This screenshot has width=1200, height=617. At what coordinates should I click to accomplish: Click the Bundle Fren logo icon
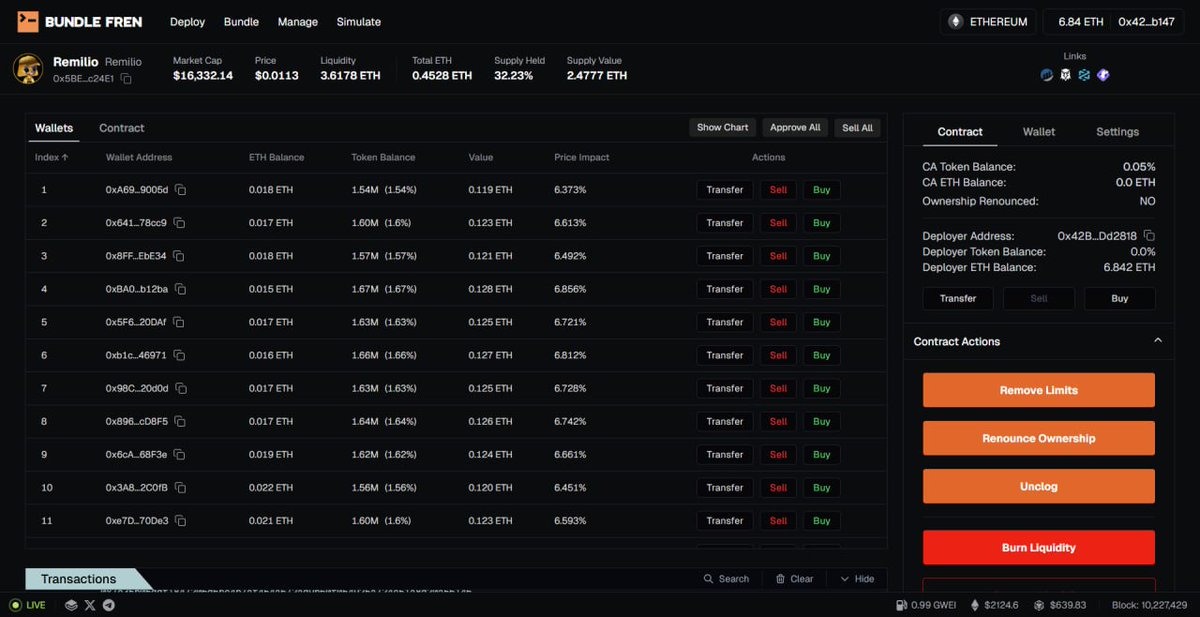[x=28, y=21]
